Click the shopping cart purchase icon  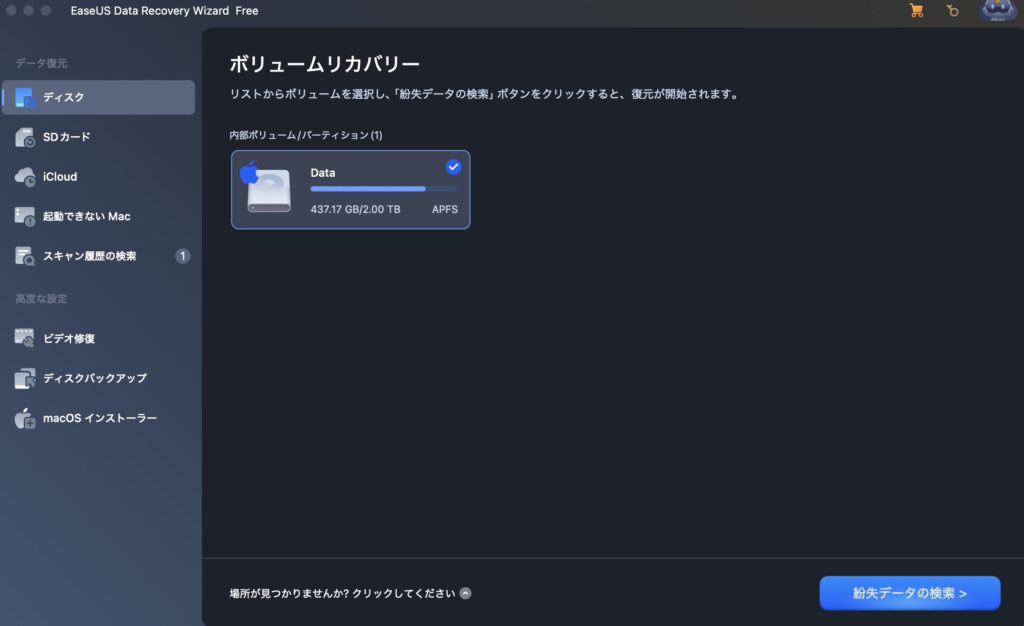click(x=915, y=11)
